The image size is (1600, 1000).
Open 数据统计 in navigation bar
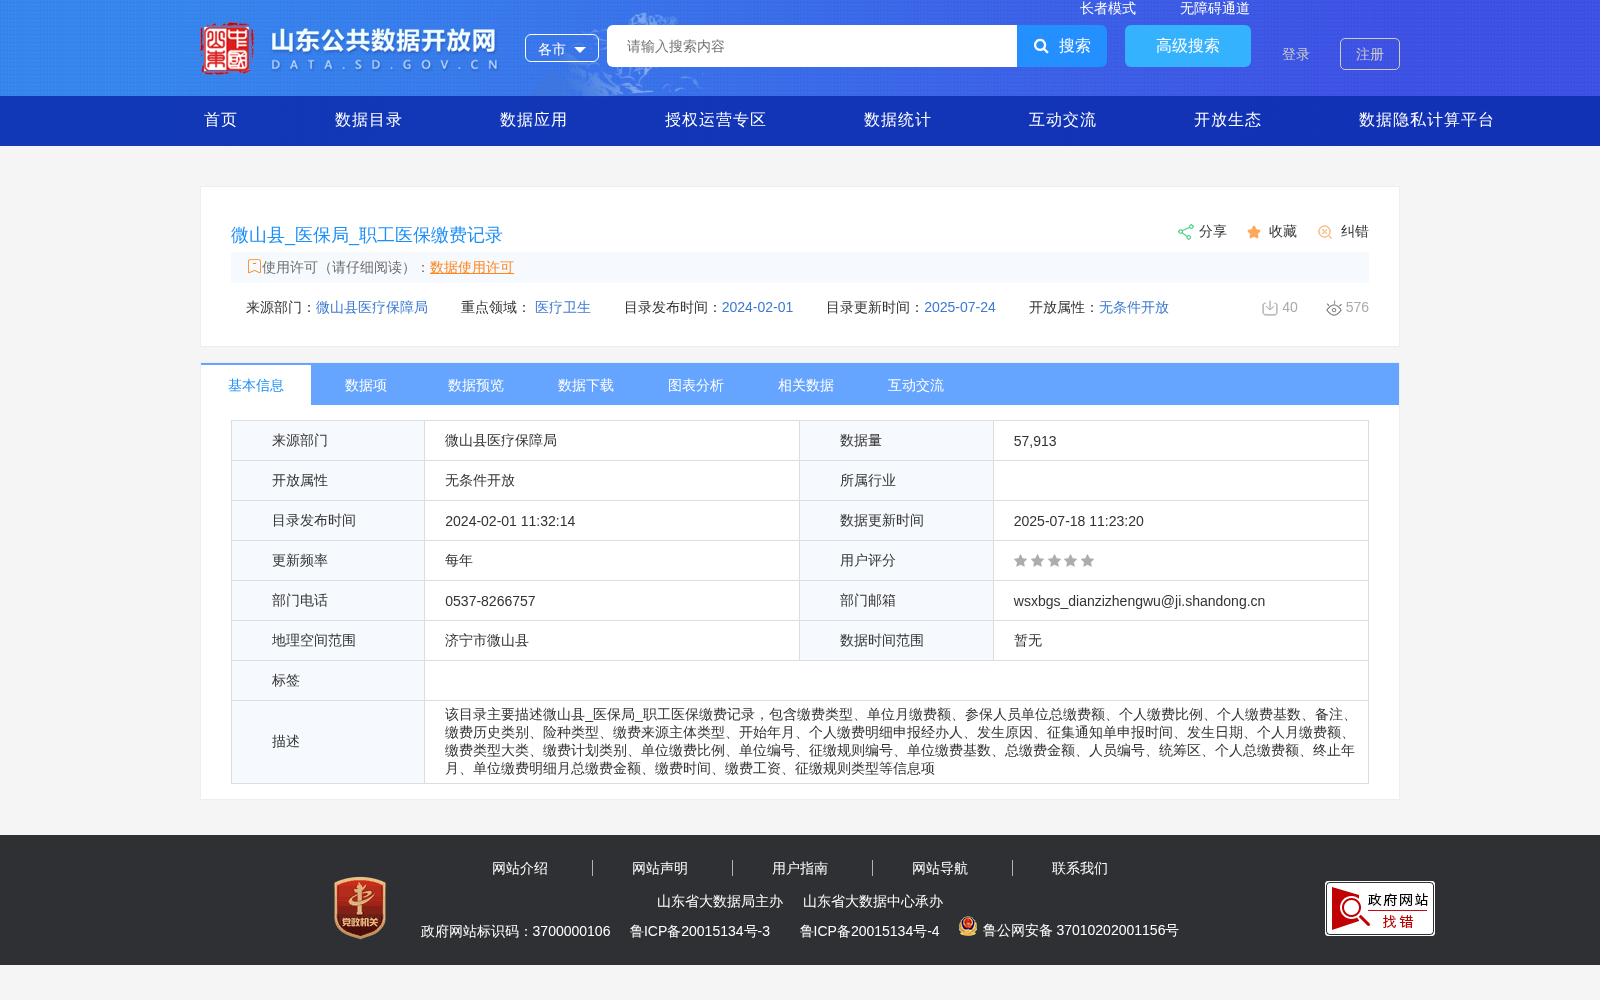tap(897, 120)
